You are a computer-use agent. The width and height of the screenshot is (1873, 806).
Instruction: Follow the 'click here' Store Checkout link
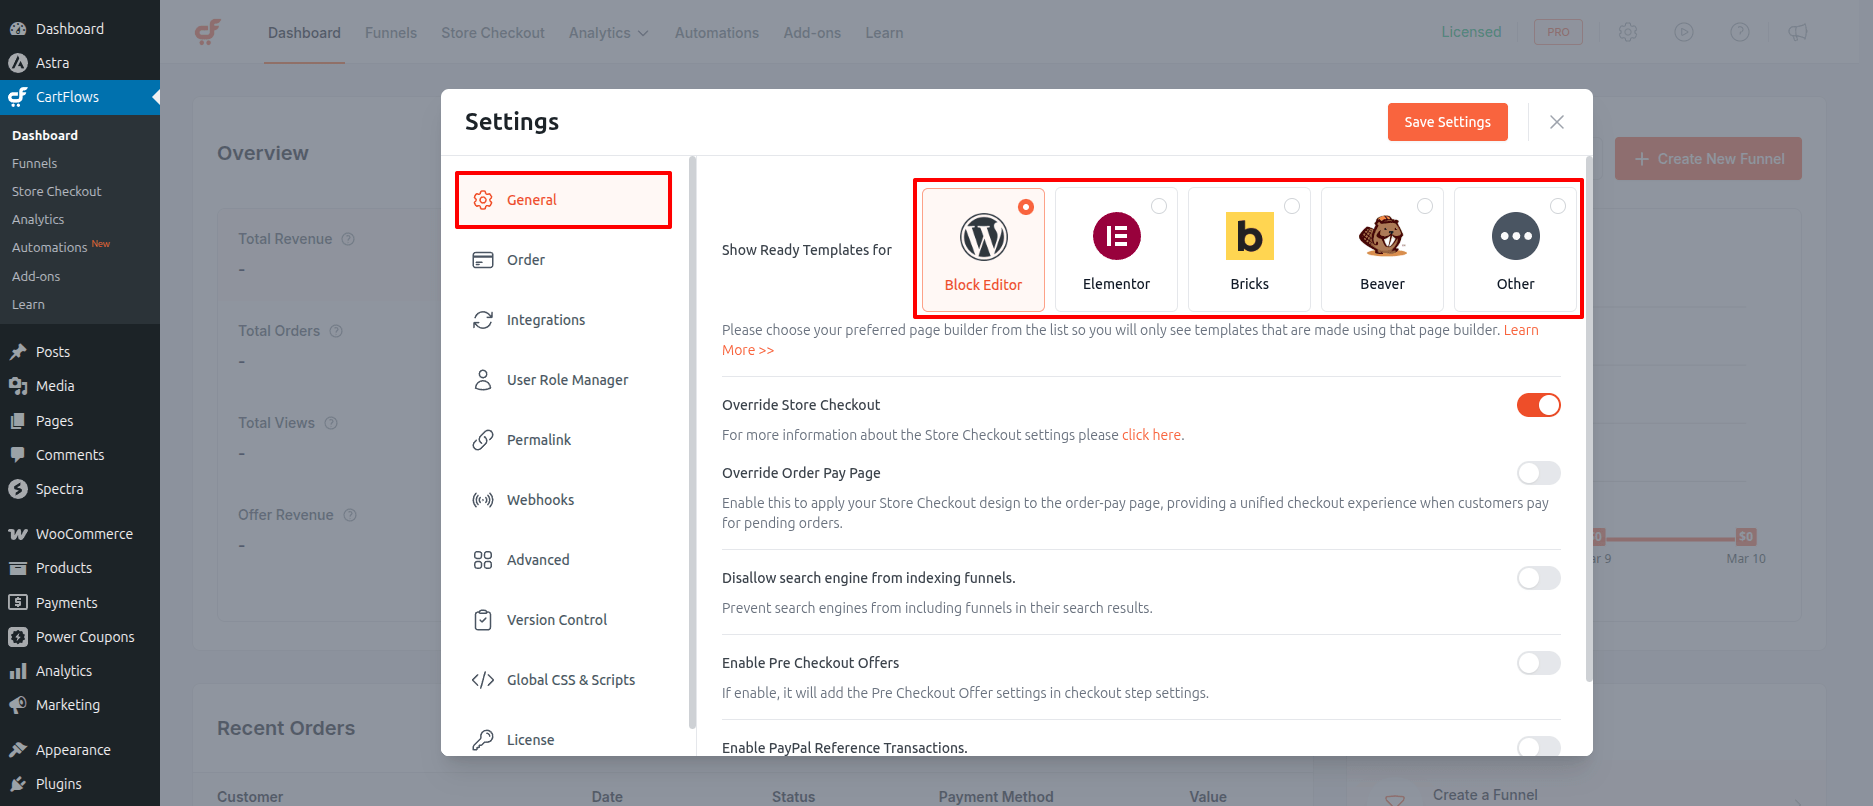[1151, 435]
